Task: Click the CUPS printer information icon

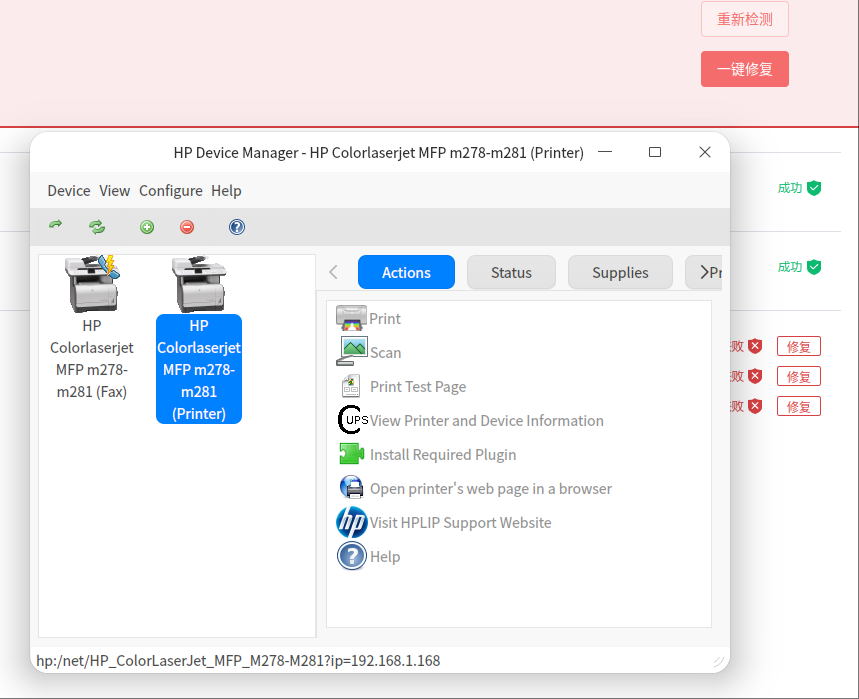Action: 352,420
